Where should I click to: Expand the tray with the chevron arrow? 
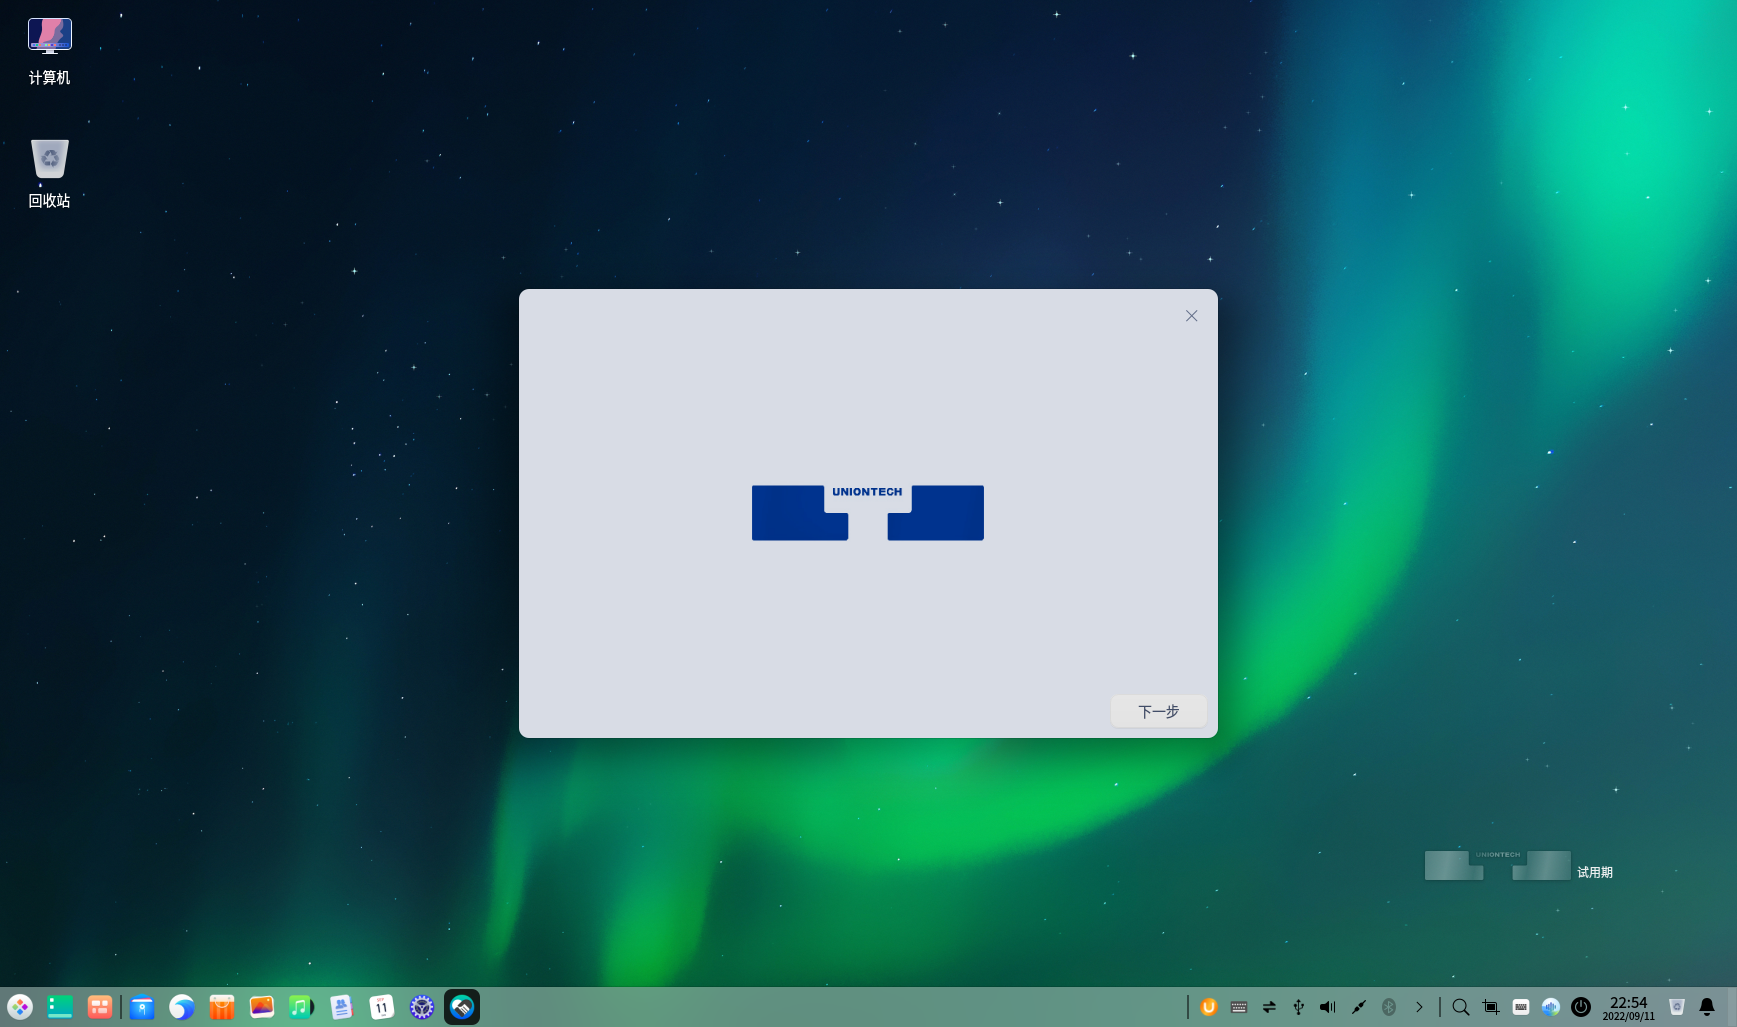(1419, 1007)
